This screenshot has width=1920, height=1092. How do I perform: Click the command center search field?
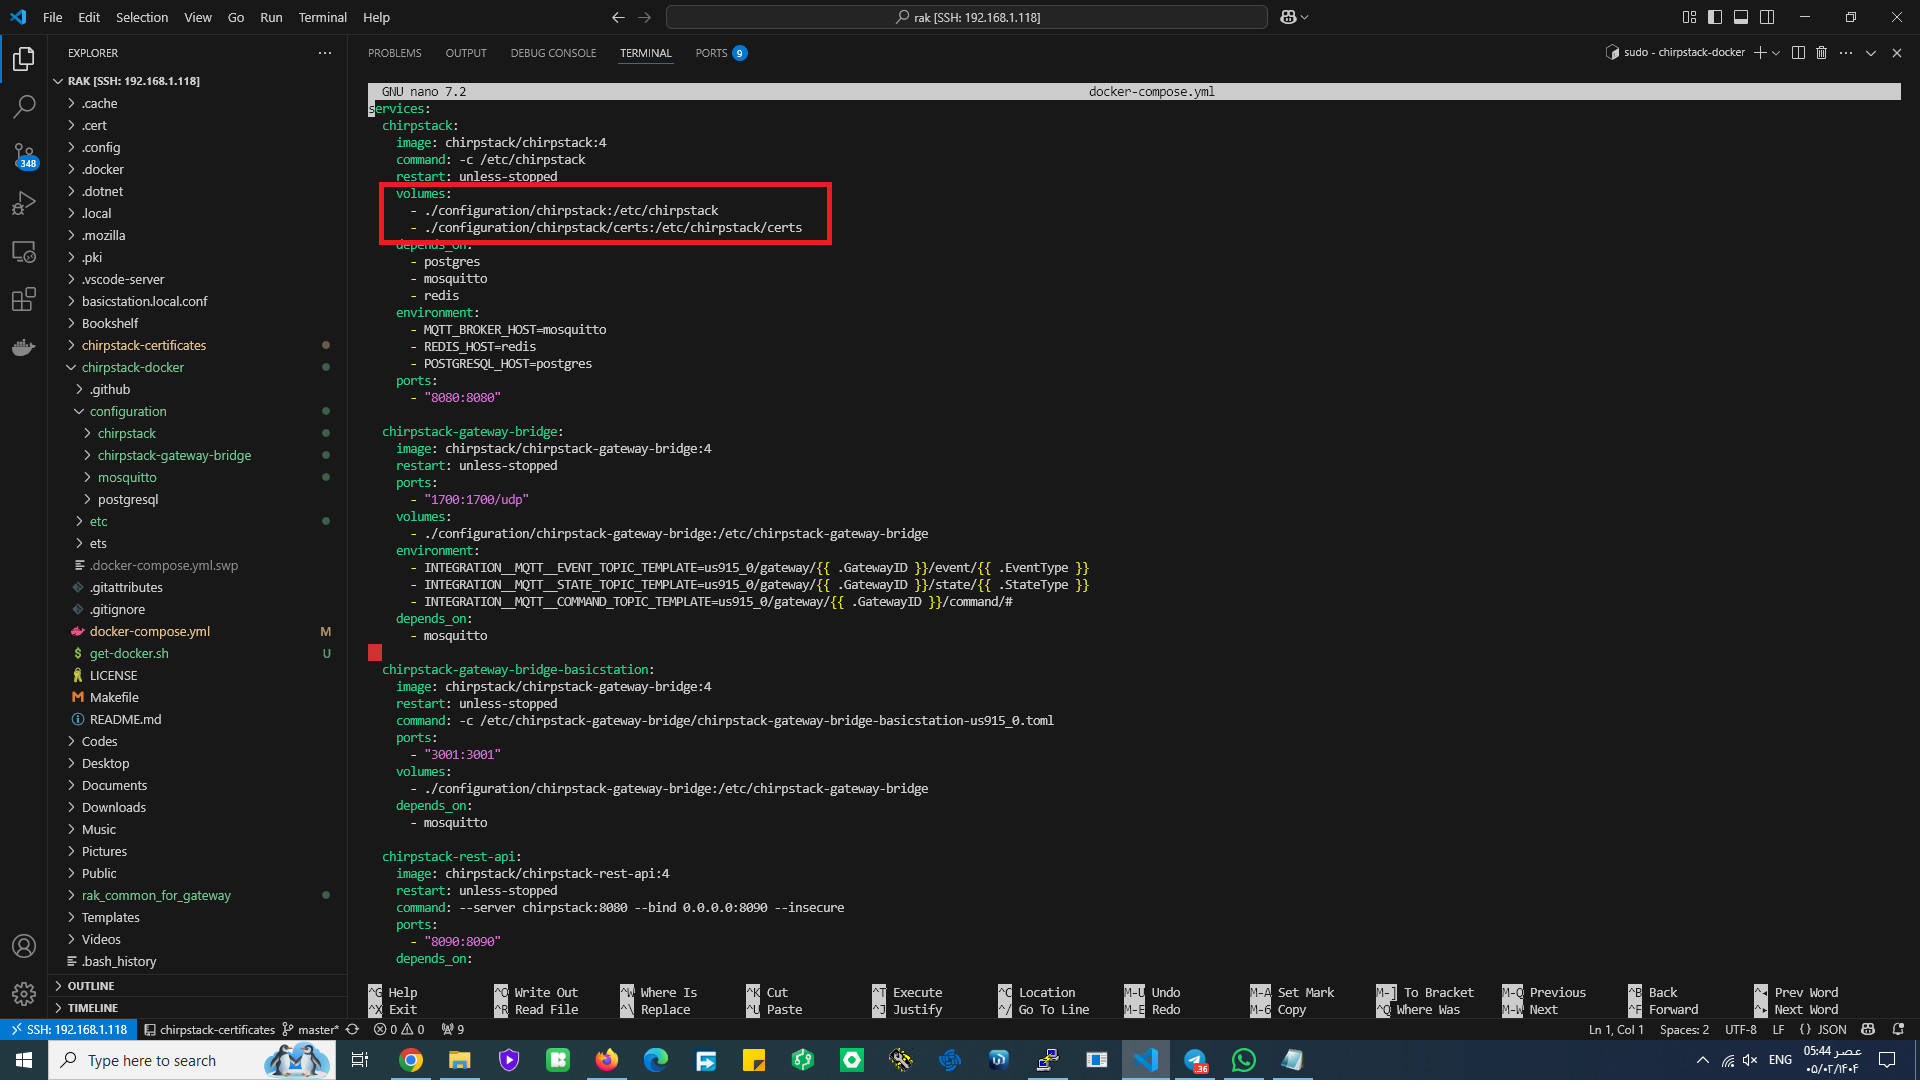pos(966,17)
